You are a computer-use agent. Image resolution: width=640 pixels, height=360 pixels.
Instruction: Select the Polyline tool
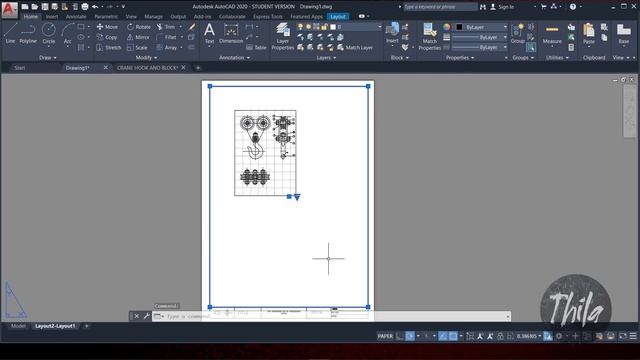28,33
